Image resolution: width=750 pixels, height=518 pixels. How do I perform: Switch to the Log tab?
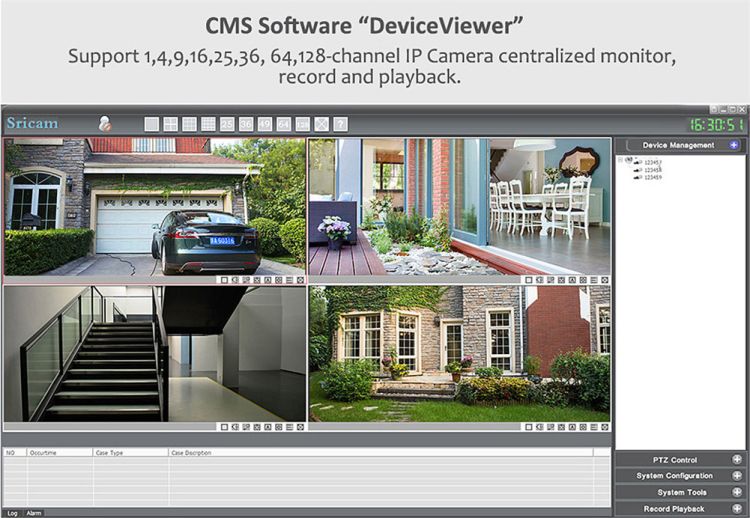click(12, 513)
